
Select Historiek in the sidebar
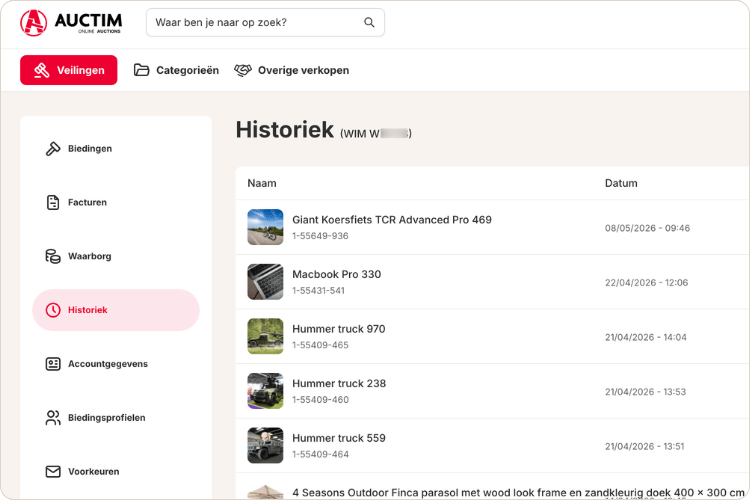[x=116, y=310]
